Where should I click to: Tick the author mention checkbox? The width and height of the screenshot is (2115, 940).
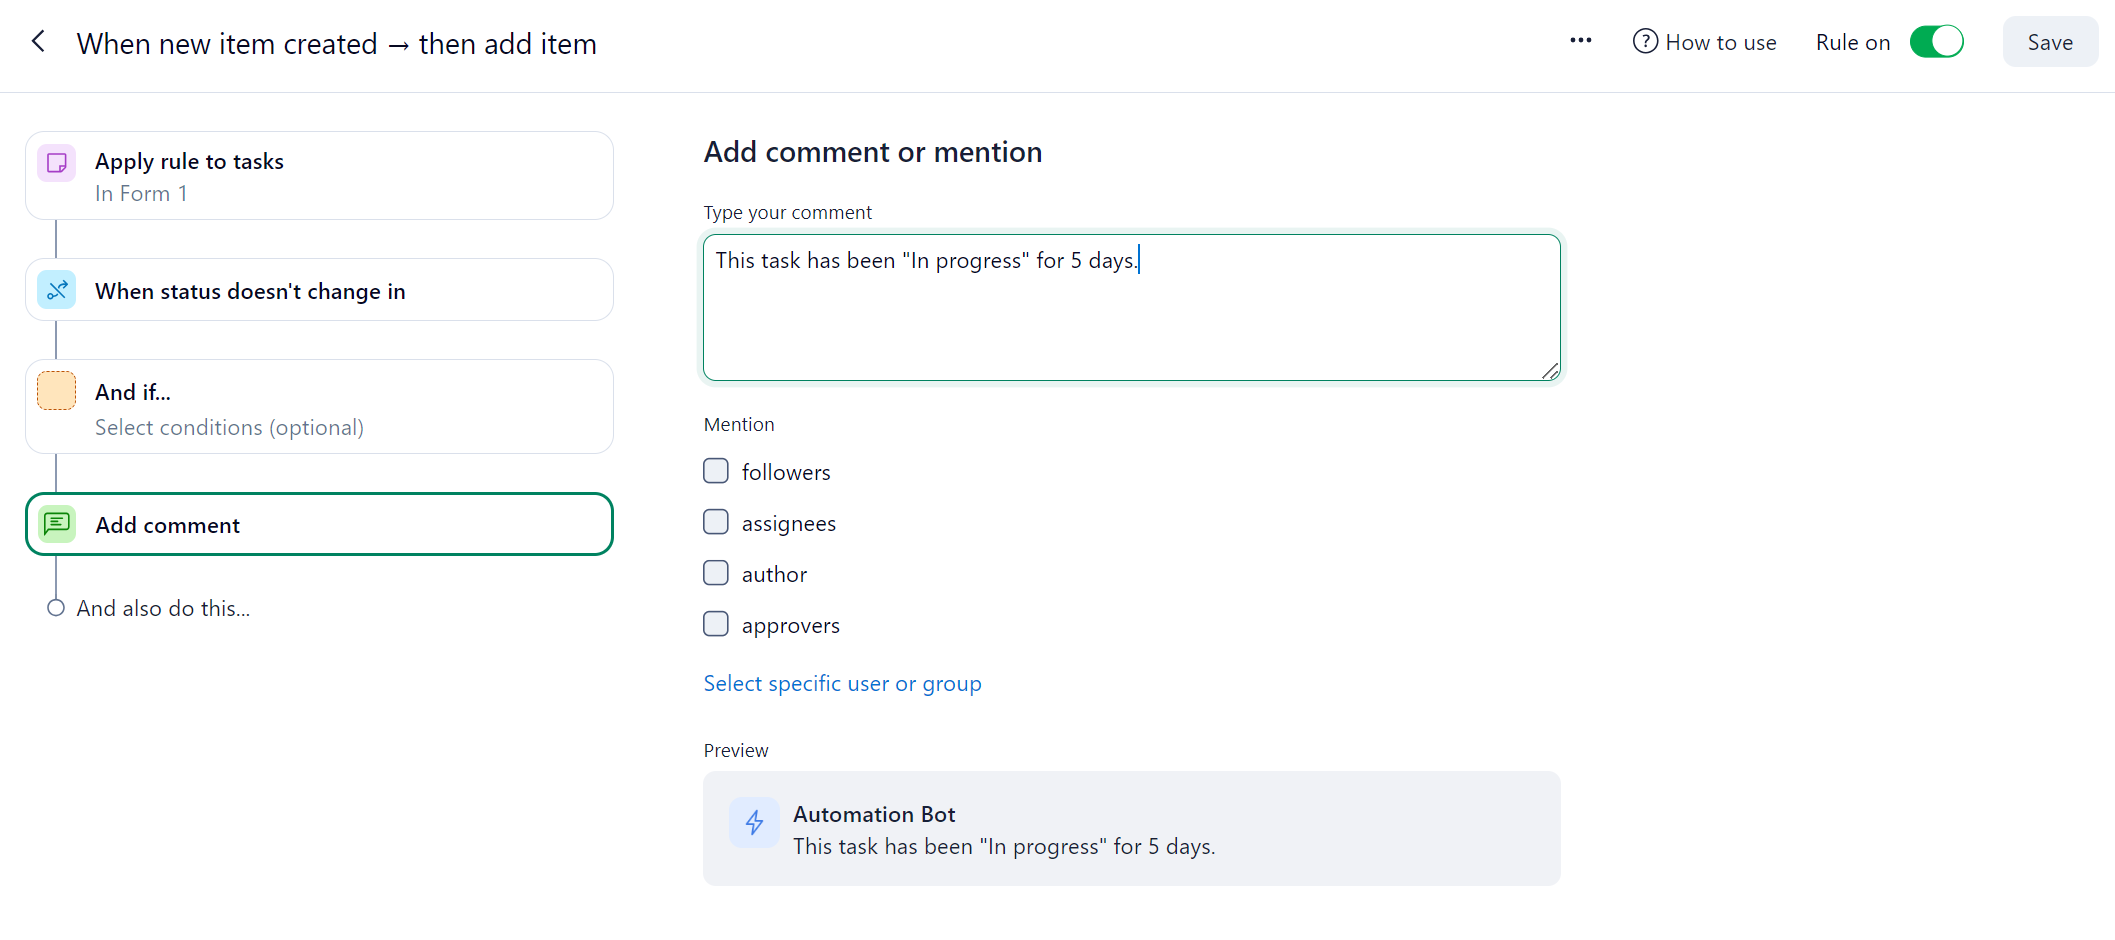716,573
